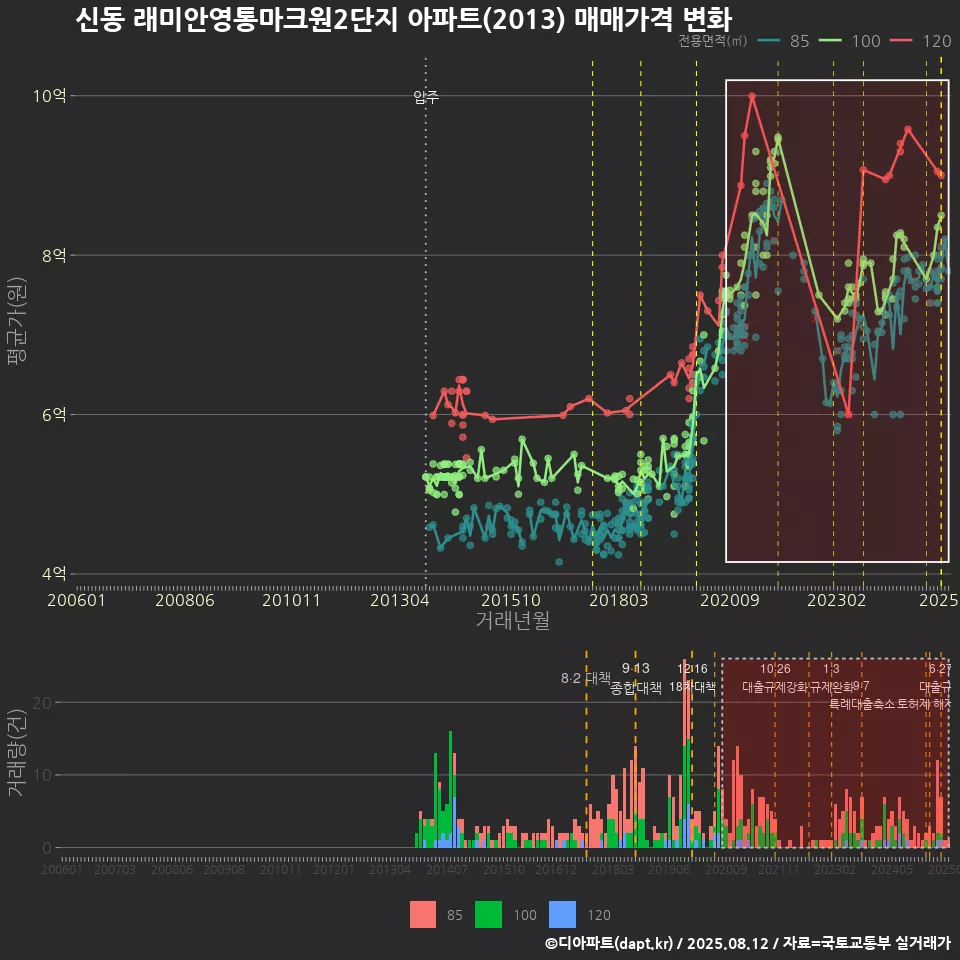Click 202405 on the volume chart axis

(891, 869)
